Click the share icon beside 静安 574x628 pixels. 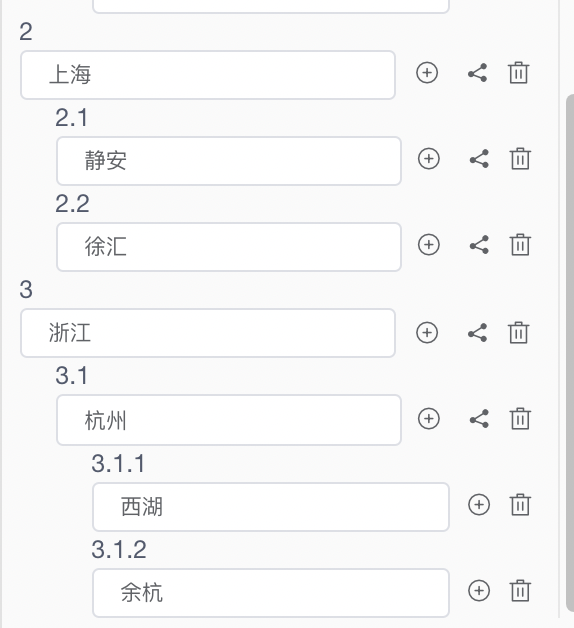(x=479, y=159)
